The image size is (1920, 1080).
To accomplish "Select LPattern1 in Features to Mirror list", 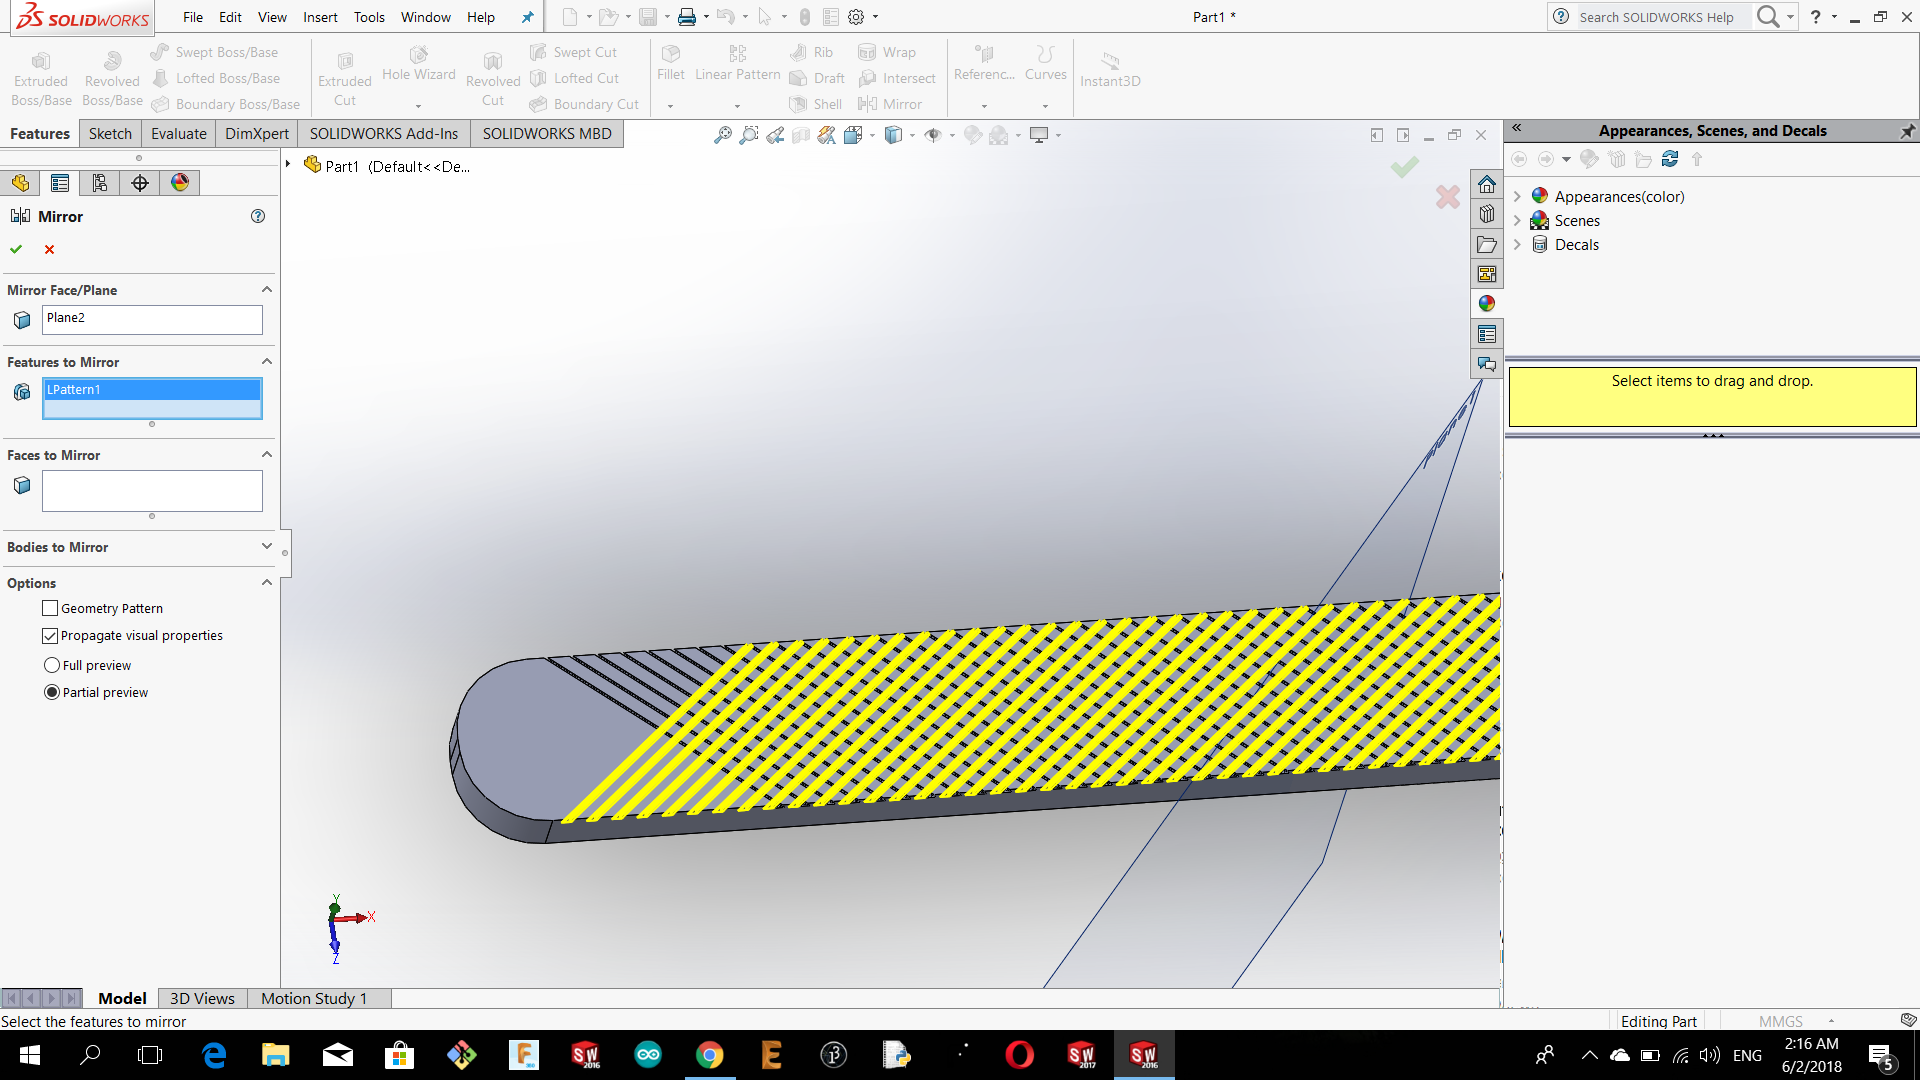I will coord(152,390).
